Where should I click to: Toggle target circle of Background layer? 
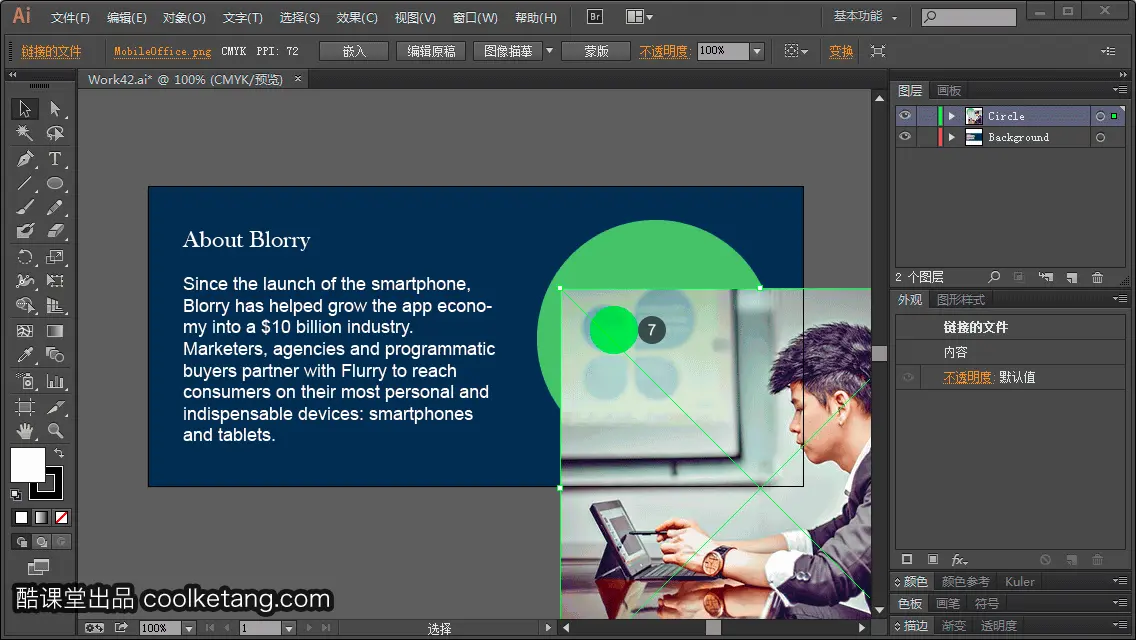point(1100,137)
